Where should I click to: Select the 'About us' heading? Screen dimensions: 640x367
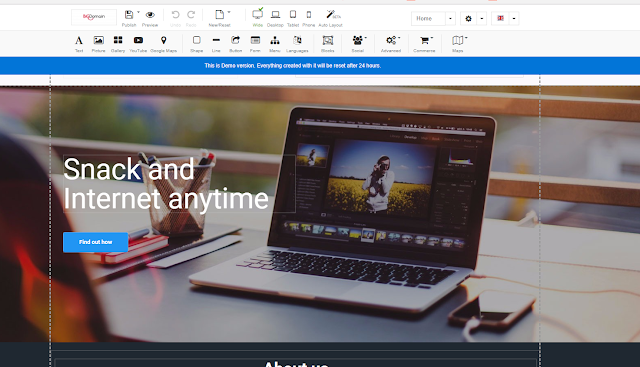click(x=296, y=364)
